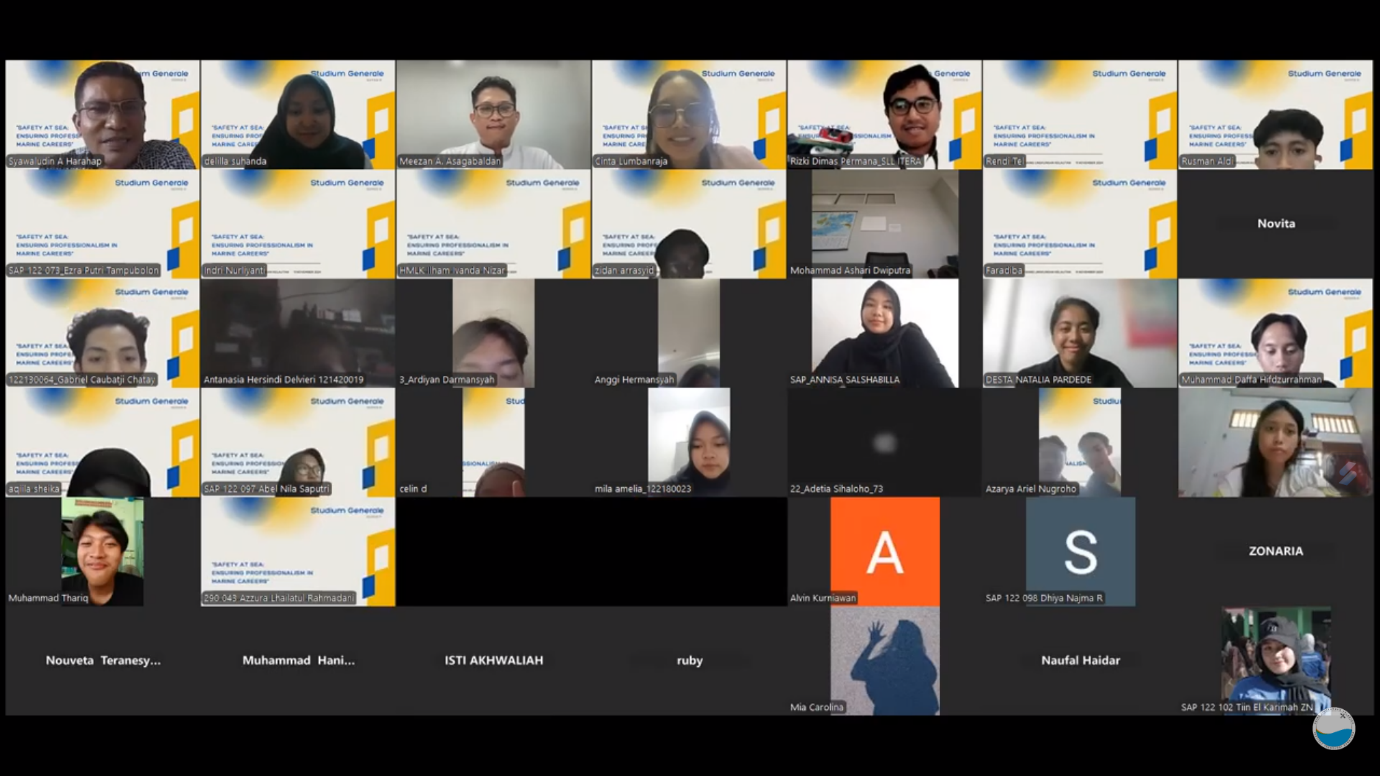Click SAP_ANNISA SALSHABILLA's video tile

tap(884, 332)
